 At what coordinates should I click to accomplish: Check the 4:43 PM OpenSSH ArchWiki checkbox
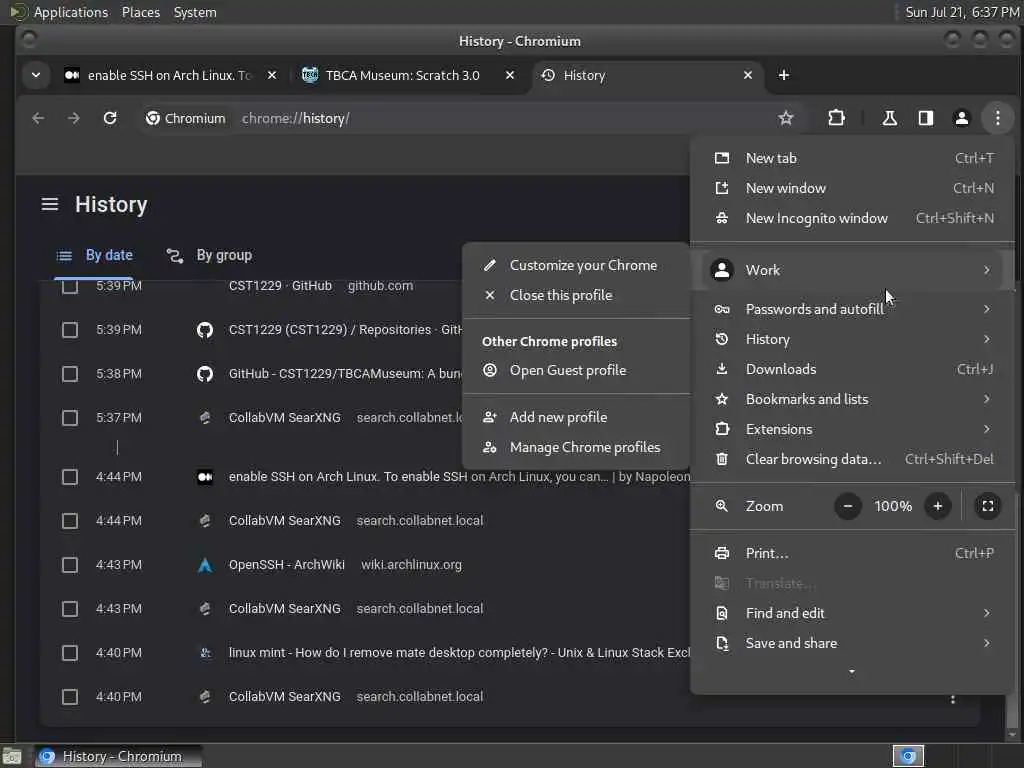pyautogui.click(x=70, y=565)
